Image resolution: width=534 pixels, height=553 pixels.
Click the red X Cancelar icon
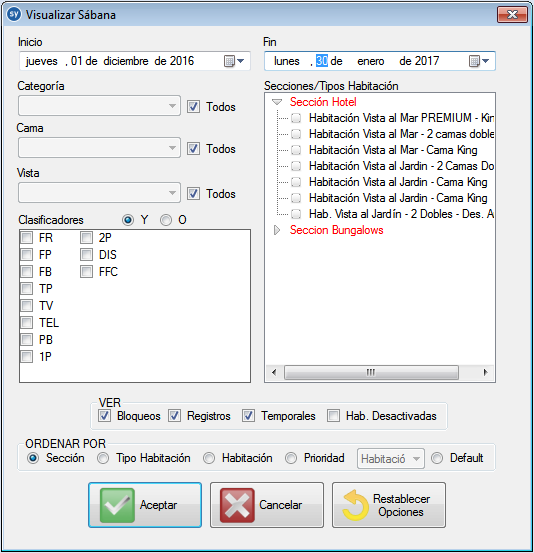[237, 505]
